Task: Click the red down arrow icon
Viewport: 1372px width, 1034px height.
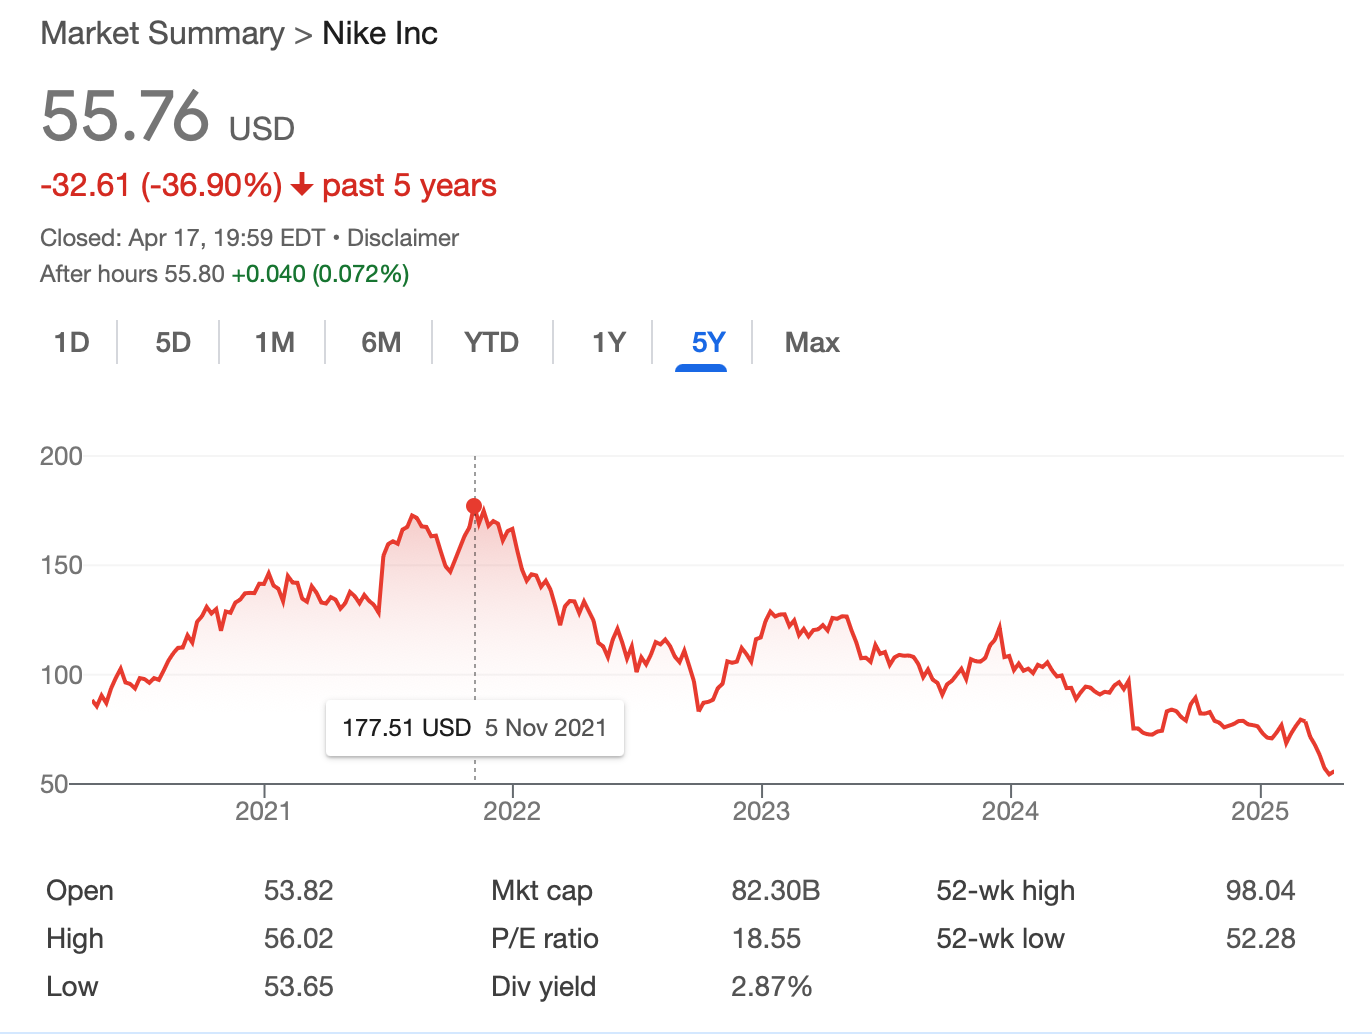Action: pyautogui.click(x=302, y=186)
